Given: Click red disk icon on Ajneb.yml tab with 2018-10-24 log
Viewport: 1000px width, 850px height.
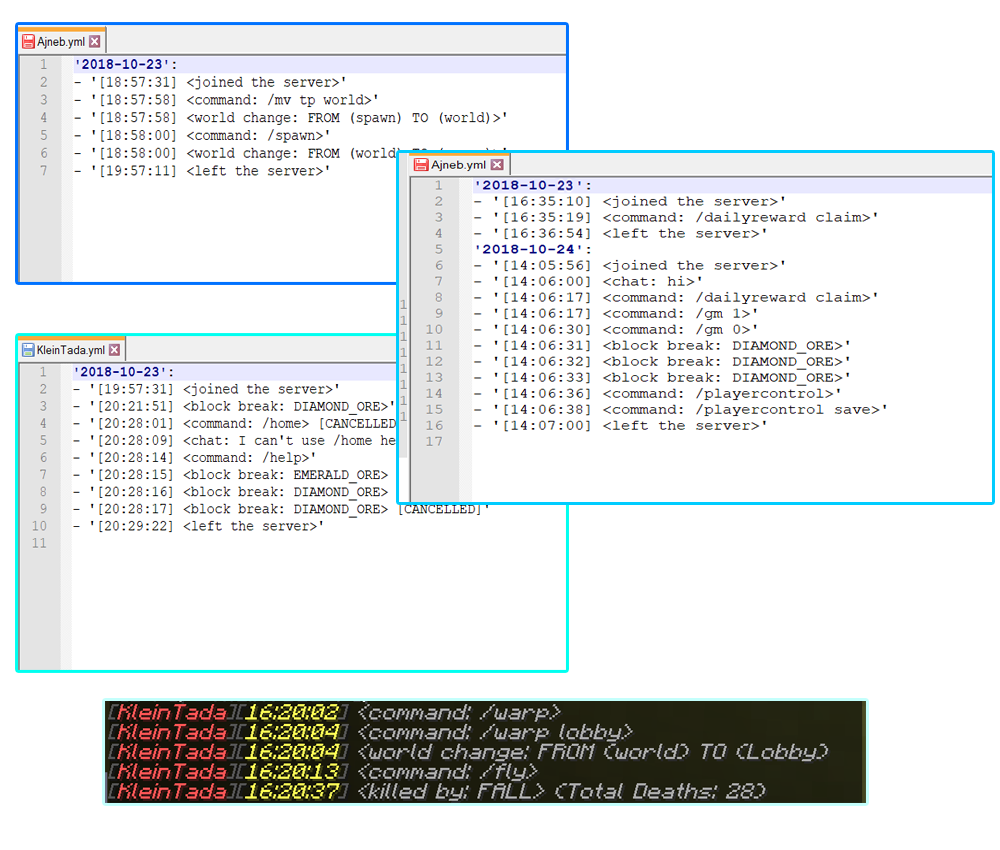Looking at the screenshot, I should [421, 165].
